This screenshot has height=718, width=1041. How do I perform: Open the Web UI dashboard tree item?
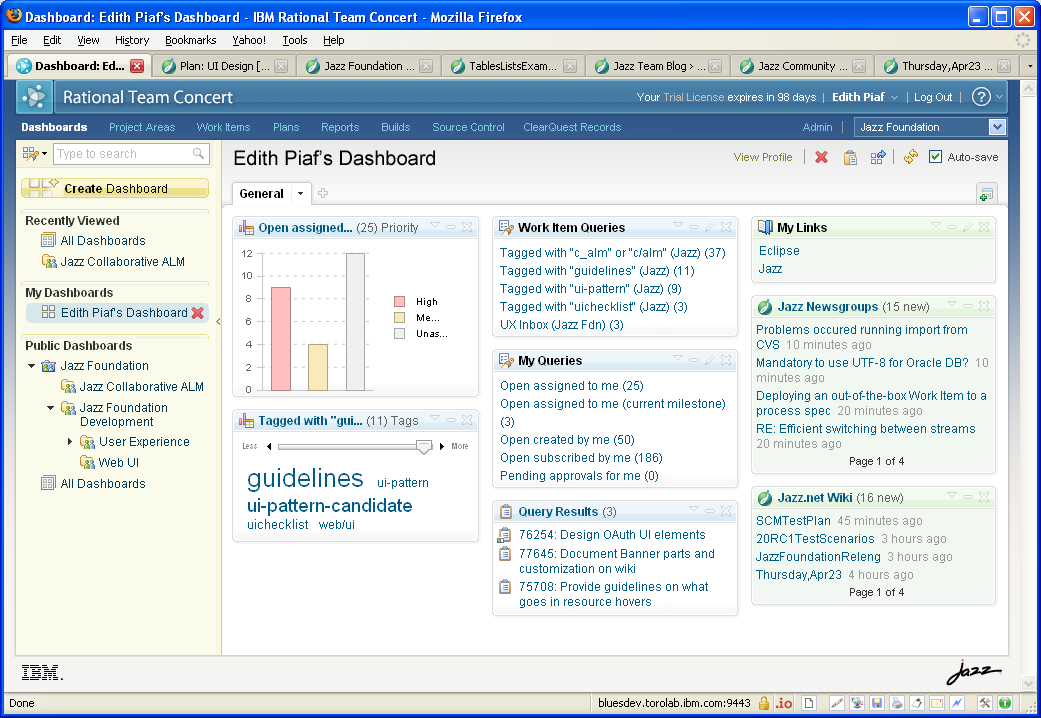click(x=119, y=462)
